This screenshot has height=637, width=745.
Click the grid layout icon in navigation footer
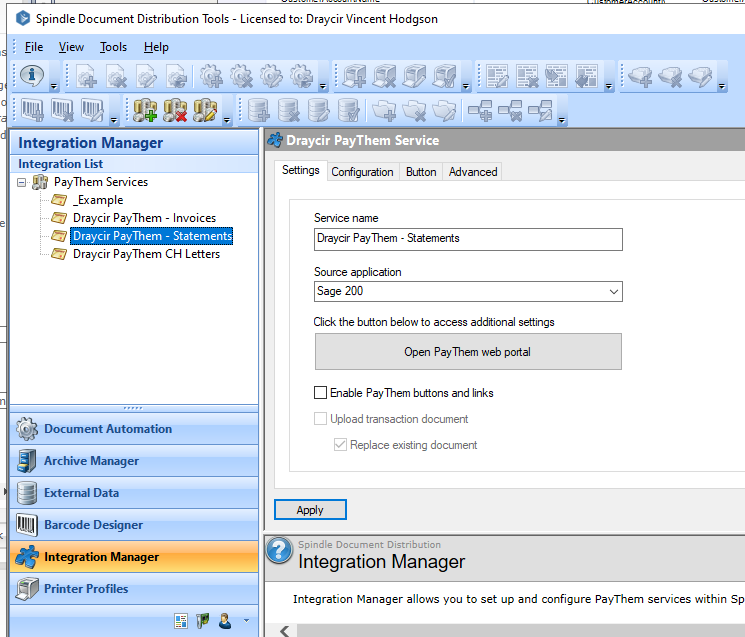pyautogui.click(x=181, y=620)
